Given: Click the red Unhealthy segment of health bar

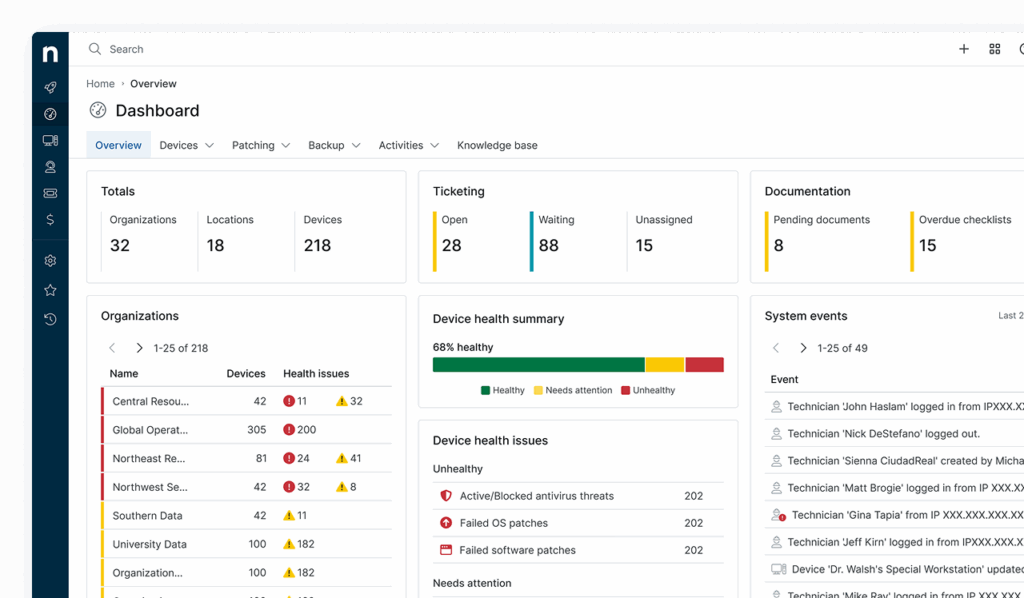Looking at the screenshot, I should [x=704, y=365].
